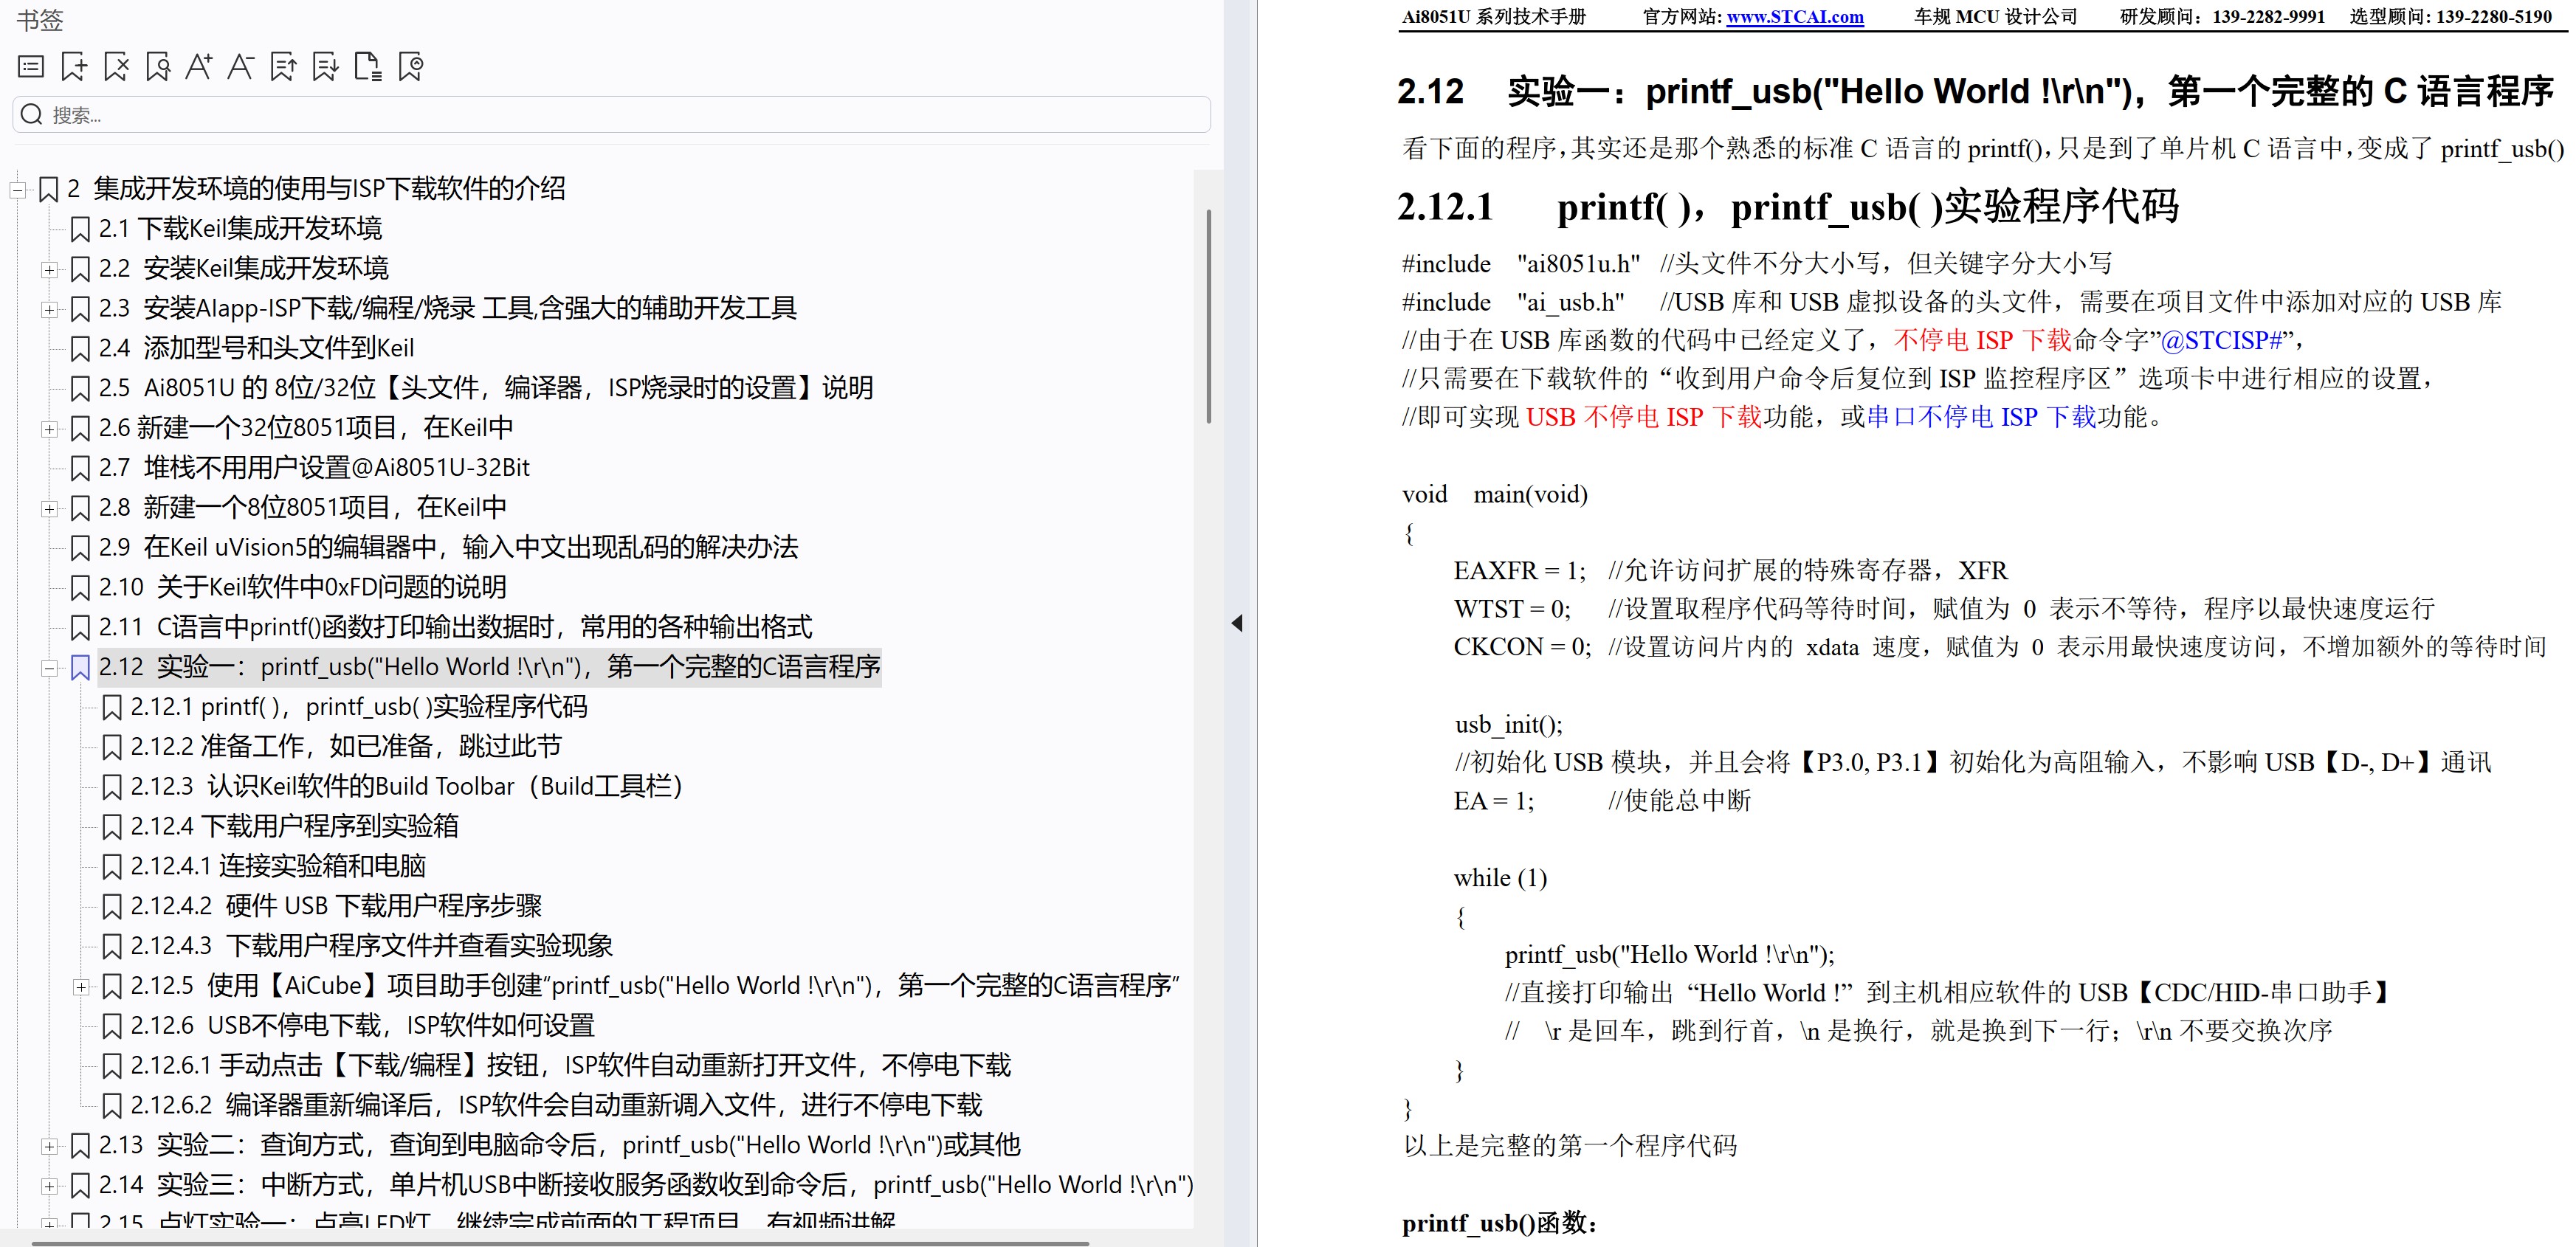Image resolution: width=2576 pixels, height=1247 pixels.
Task: Open bookmark 2.11 C语言中printf()函数
Action: click(455, 627)
